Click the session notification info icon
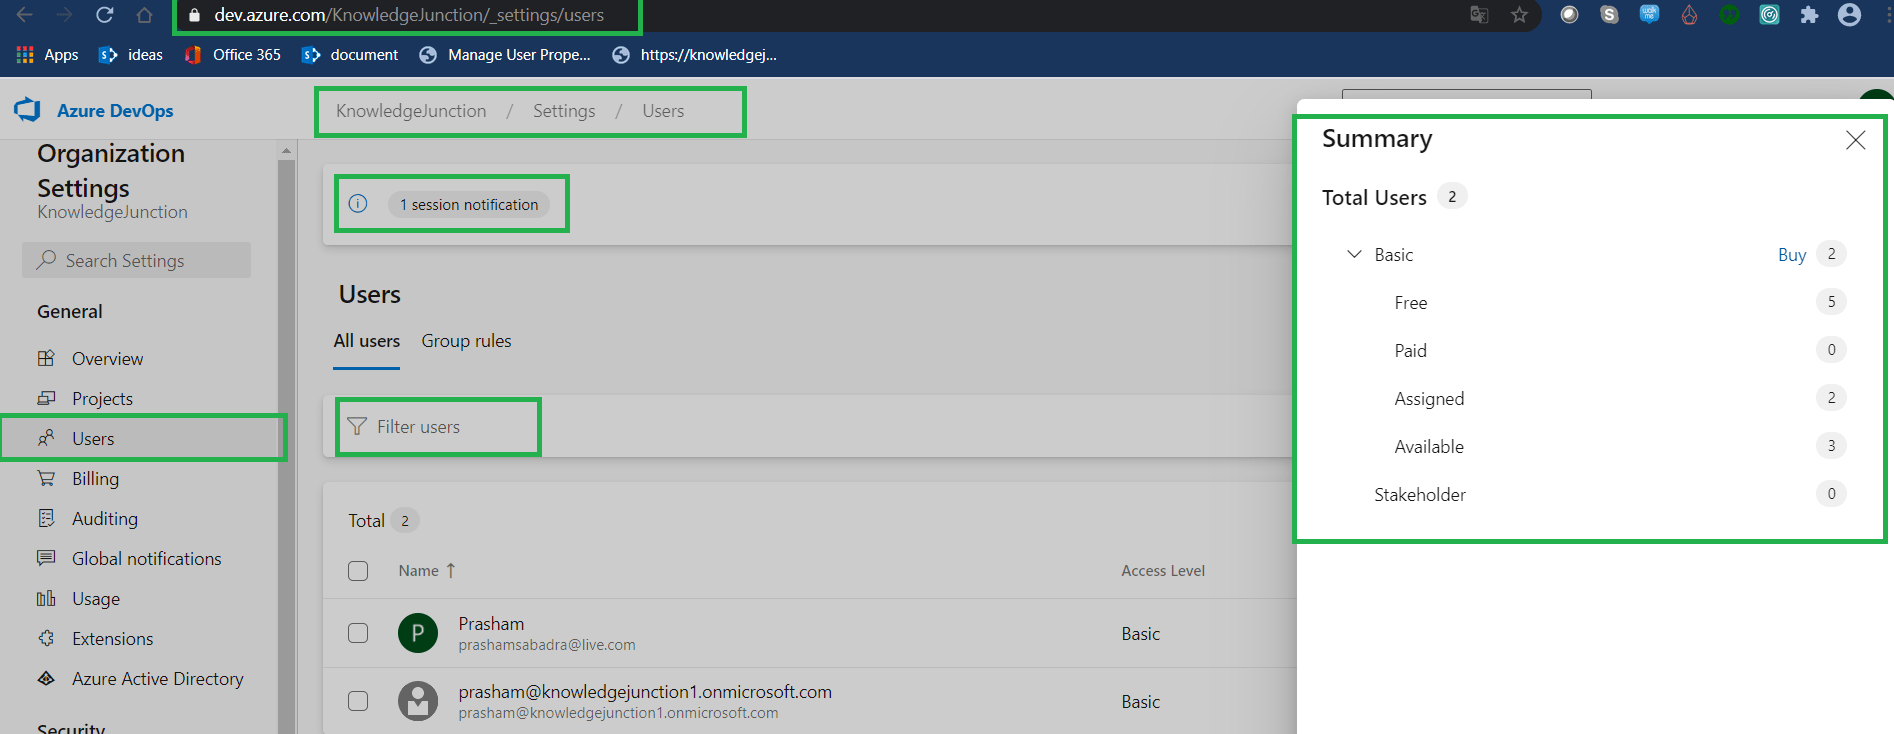 click(358, 204)
